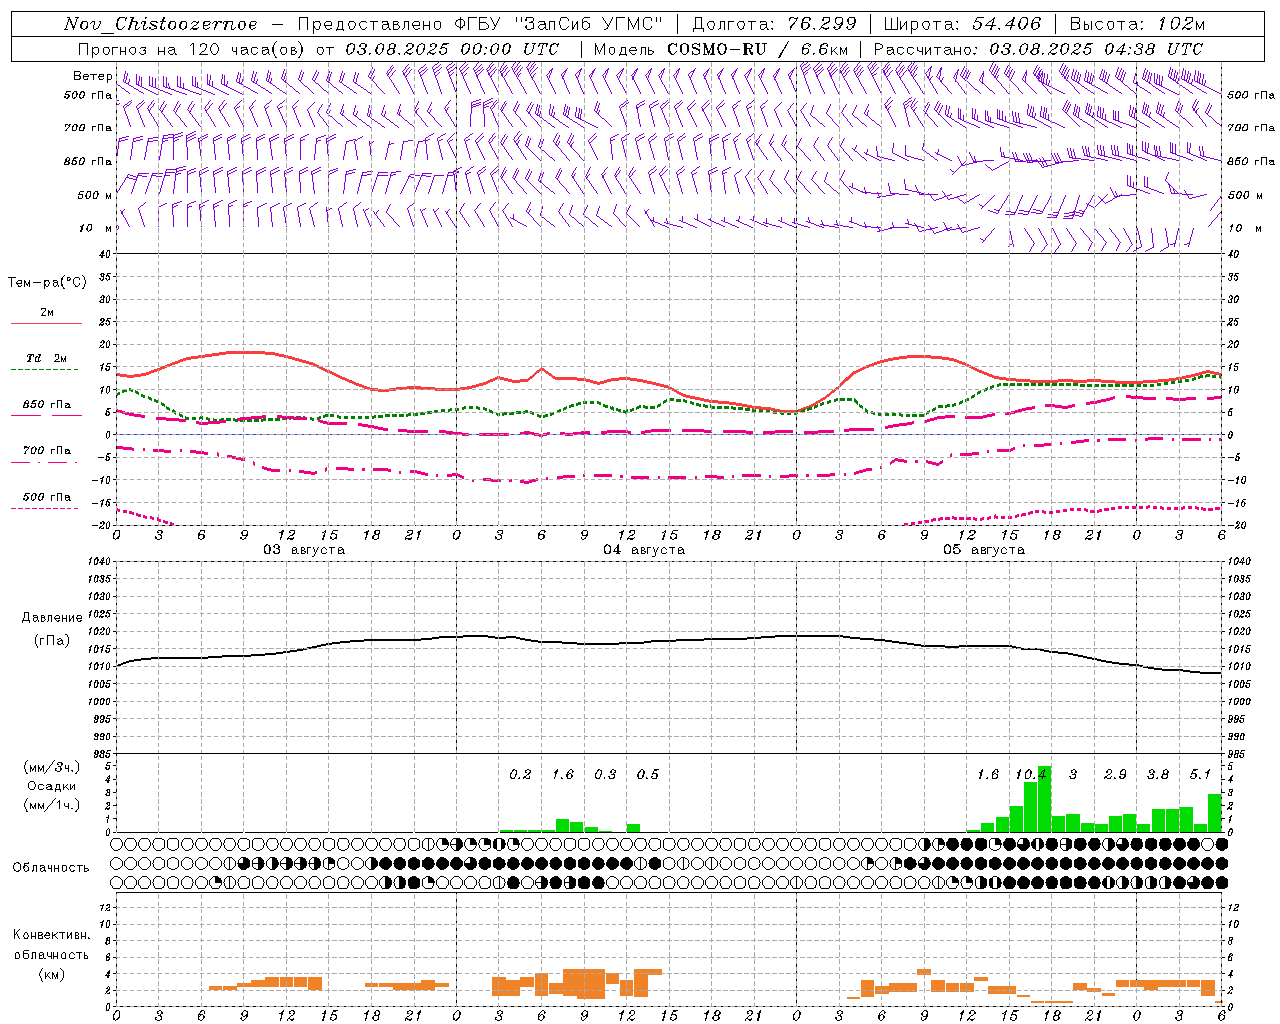Click the Рассчитано: 03.08.2025 04:38 UTC timestamp
1280x1024 pixels.
click(1038, 49)
